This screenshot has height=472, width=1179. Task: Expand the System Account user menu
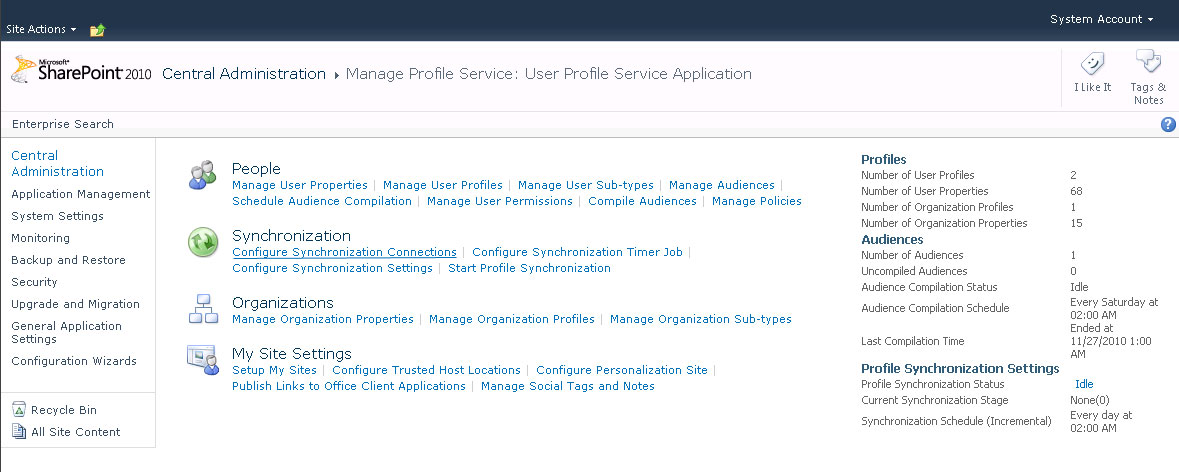1102,20
